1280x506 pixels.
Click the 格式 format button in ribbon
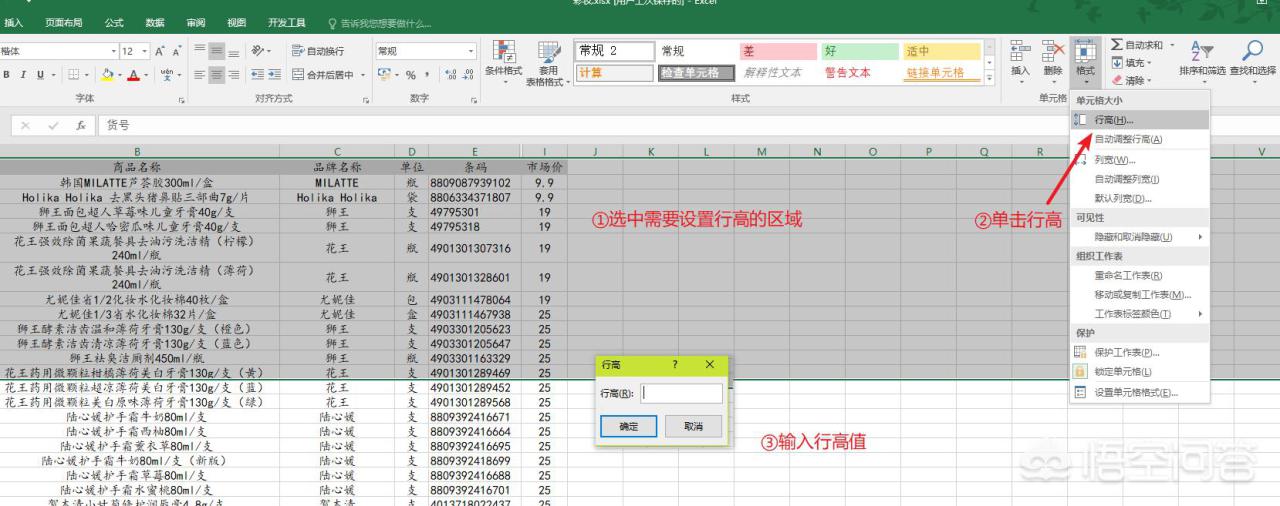pyautogui.click(x=1085, y=61)
